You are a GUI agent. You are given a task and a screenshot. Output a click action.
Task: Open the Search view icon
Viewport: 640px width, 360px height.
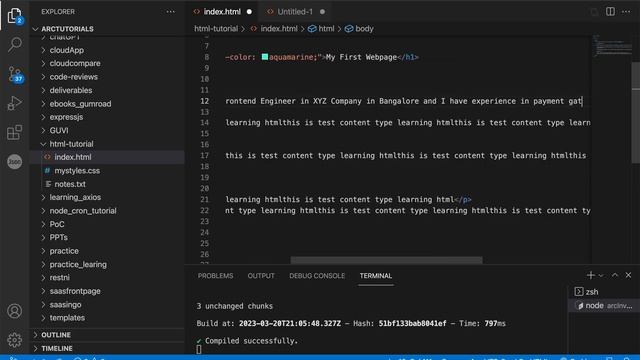(15, 44)
